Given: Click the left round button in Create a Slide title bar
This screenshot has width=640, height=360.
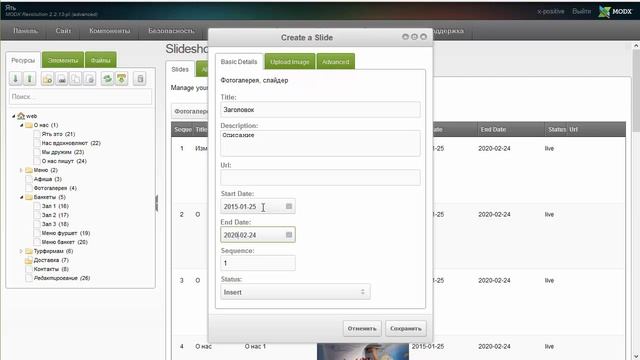Looking at the screenshot, I should (405, 37).
